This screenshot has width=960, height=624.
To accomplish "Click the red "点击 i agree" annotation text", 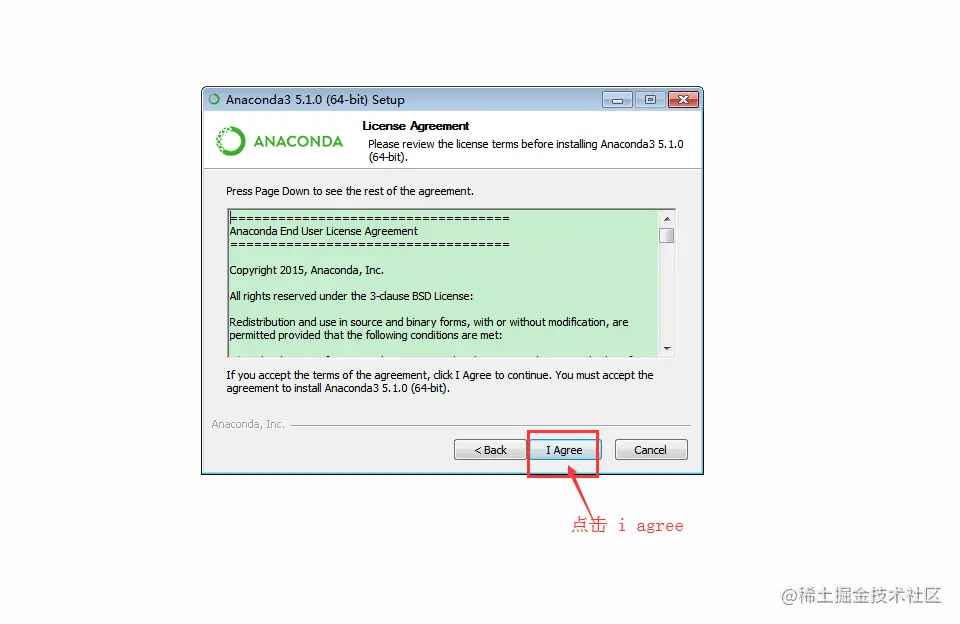I will [x=627, y=525].
